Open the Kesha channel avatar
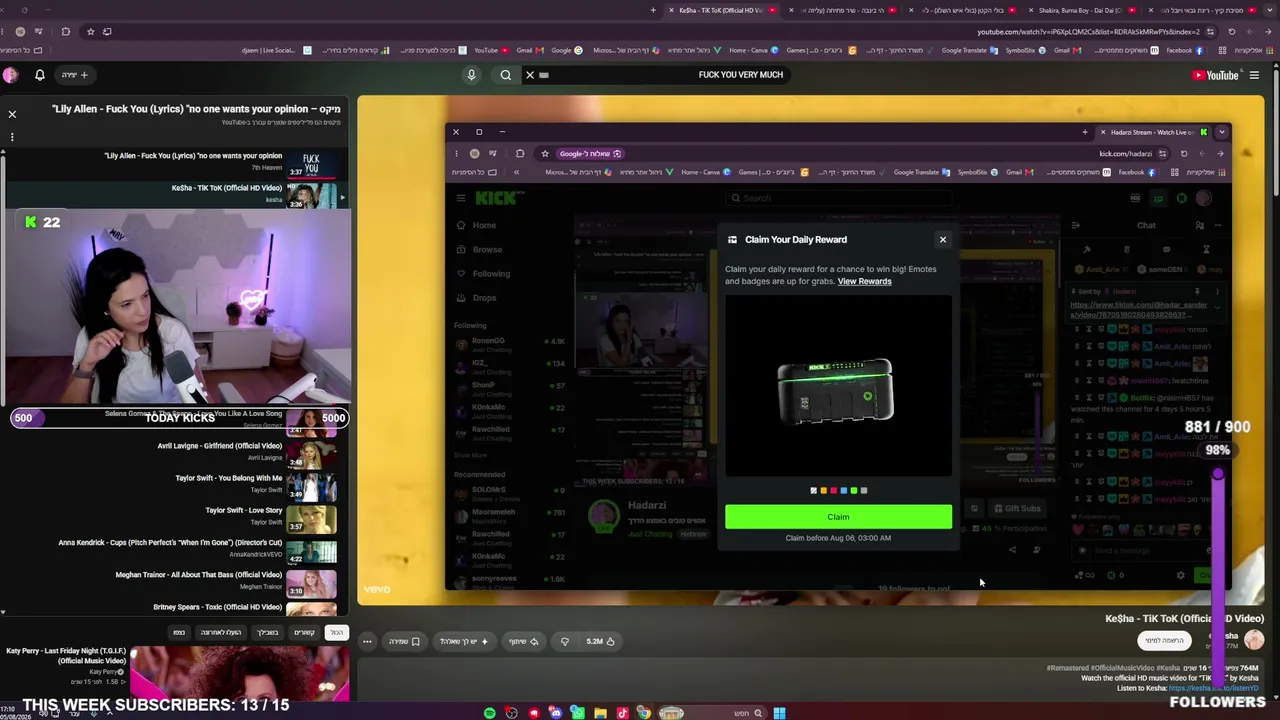This screenshot has height=720, width=1280. click(x=1254, y=640)
